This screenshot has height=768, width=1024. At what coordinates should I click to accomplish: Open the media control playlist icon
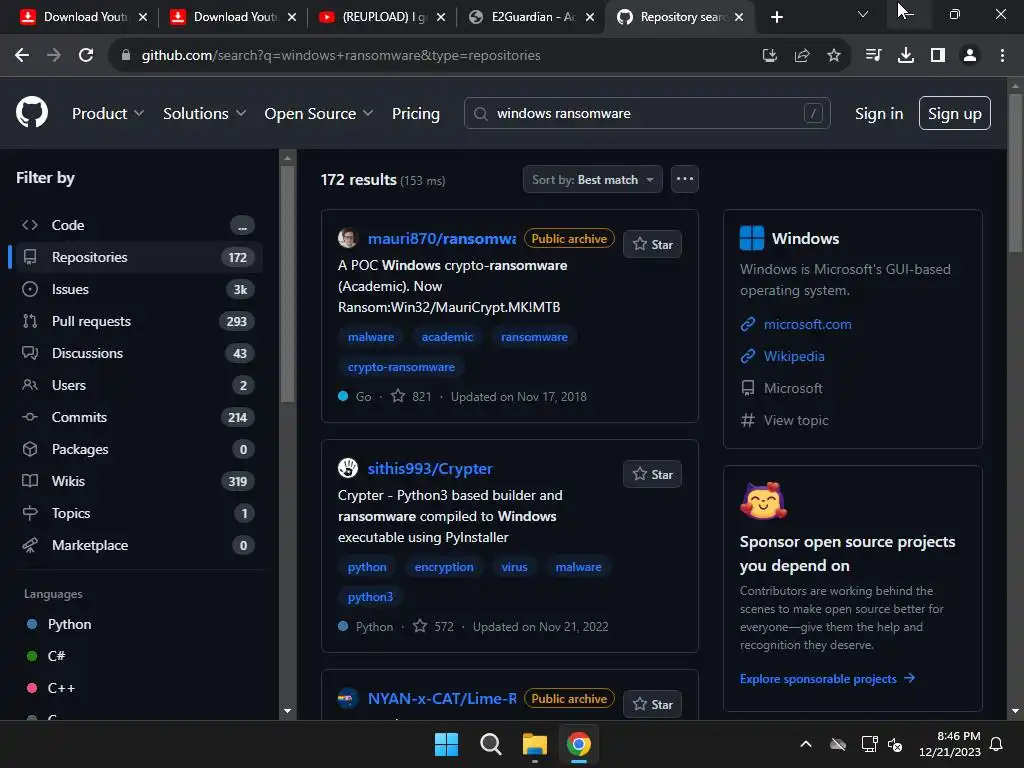[873, 56]
